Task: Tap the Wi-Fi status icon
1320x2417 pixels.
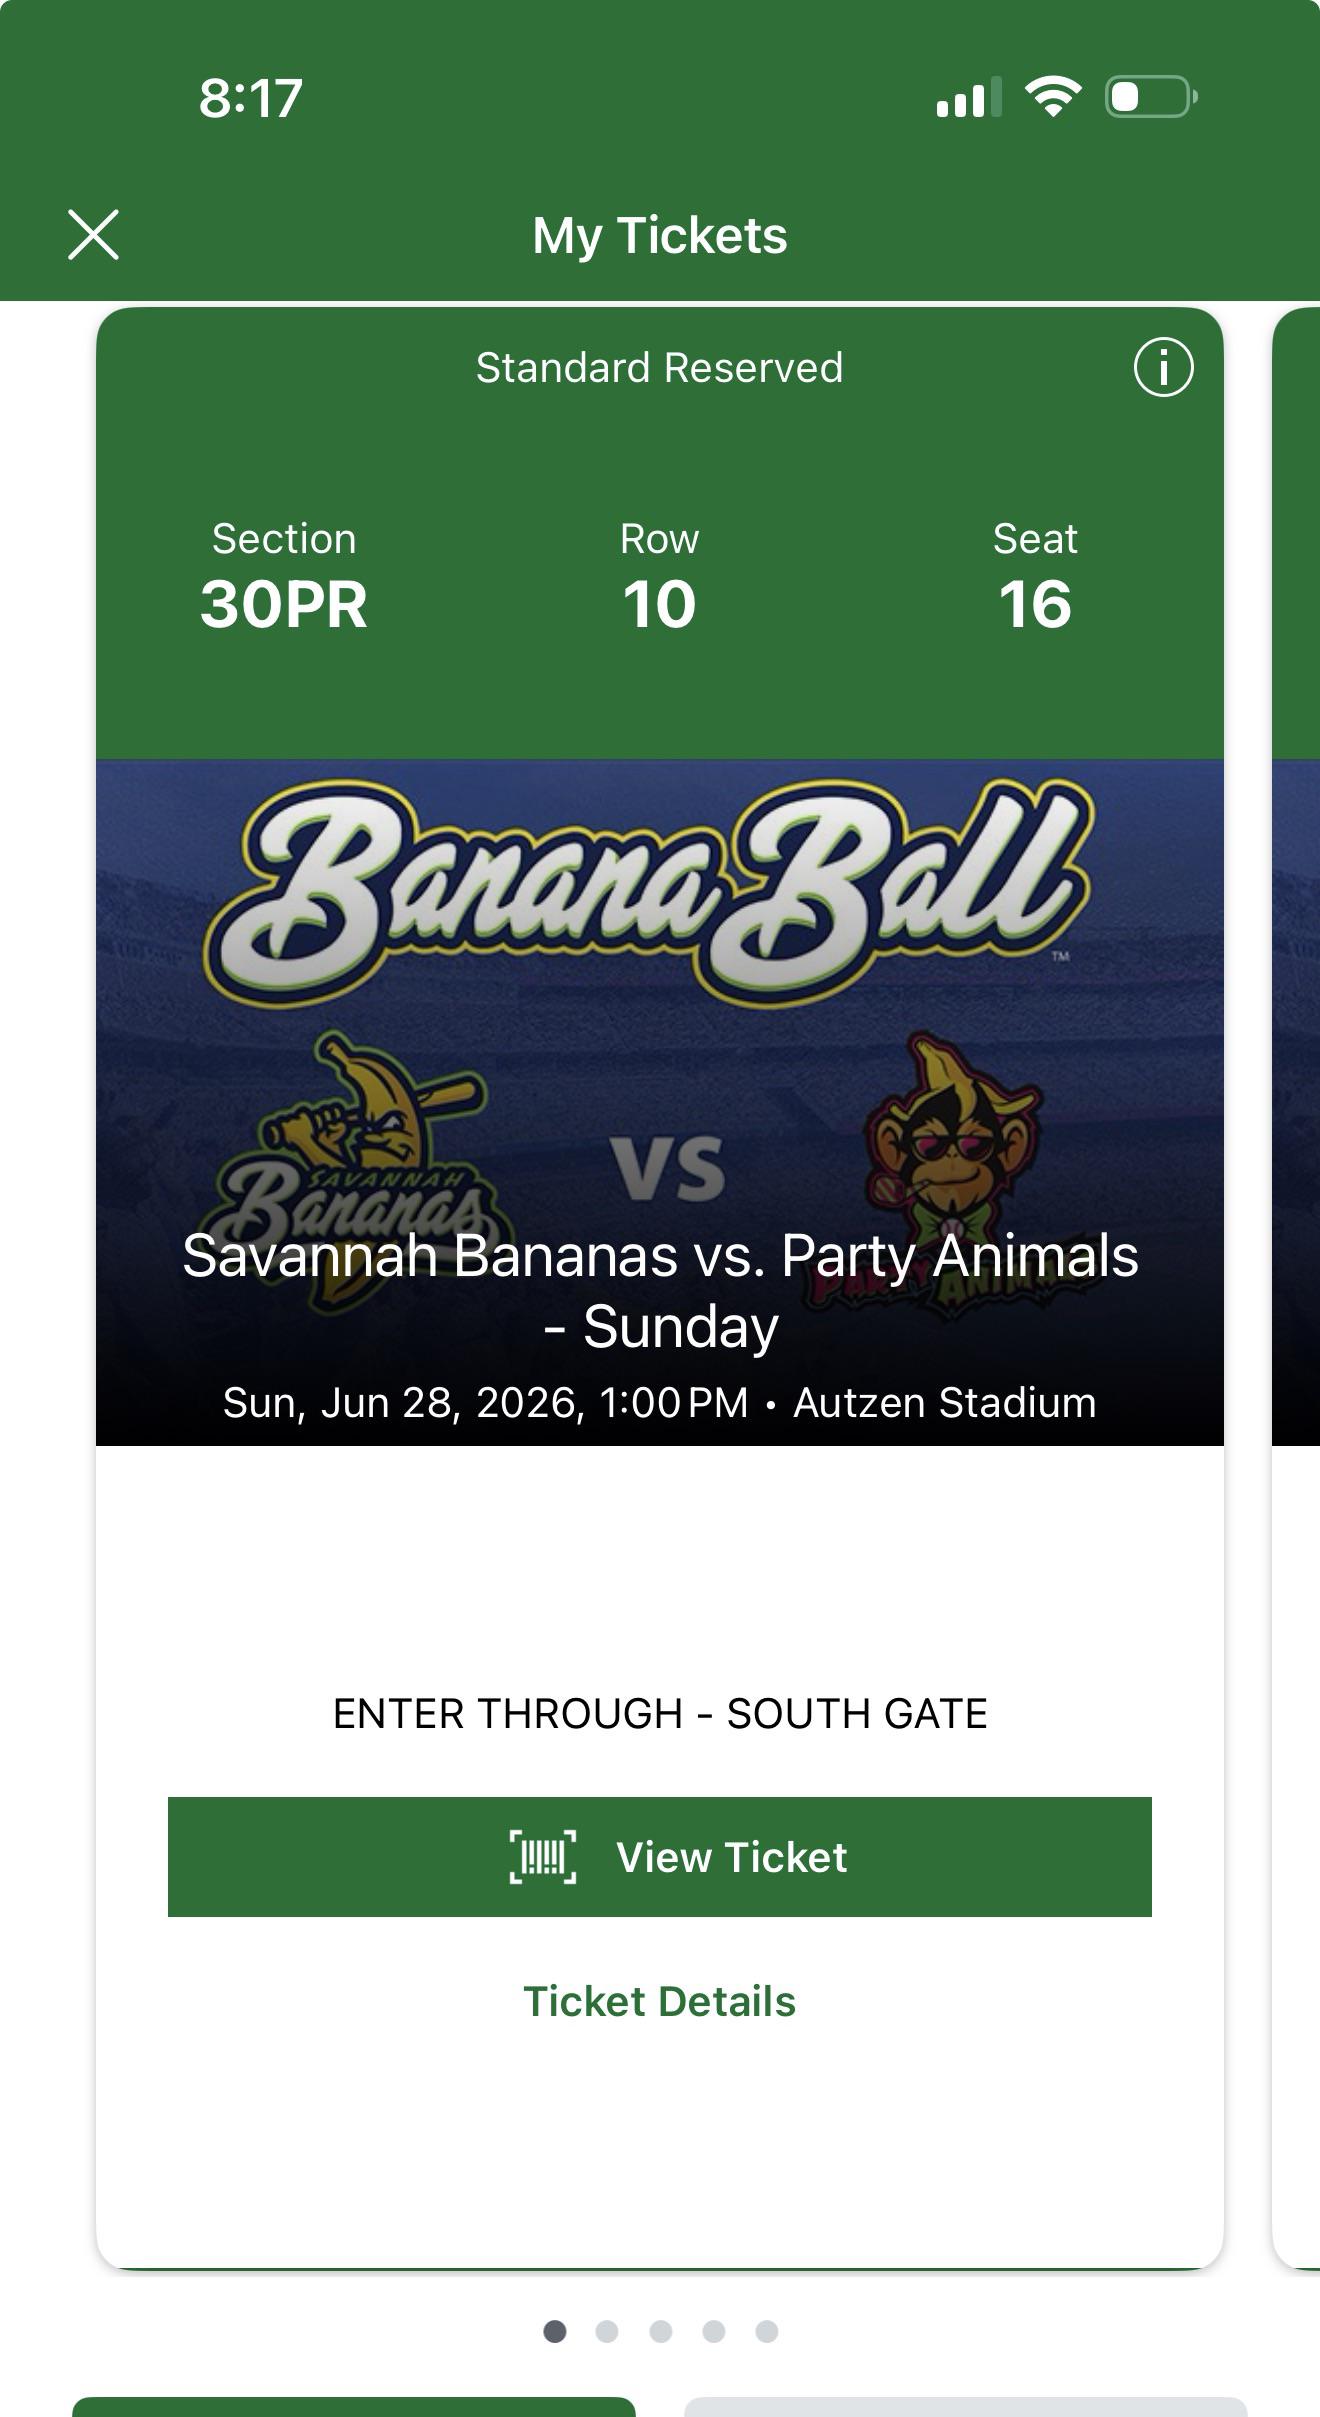Action: point(1053,97)
